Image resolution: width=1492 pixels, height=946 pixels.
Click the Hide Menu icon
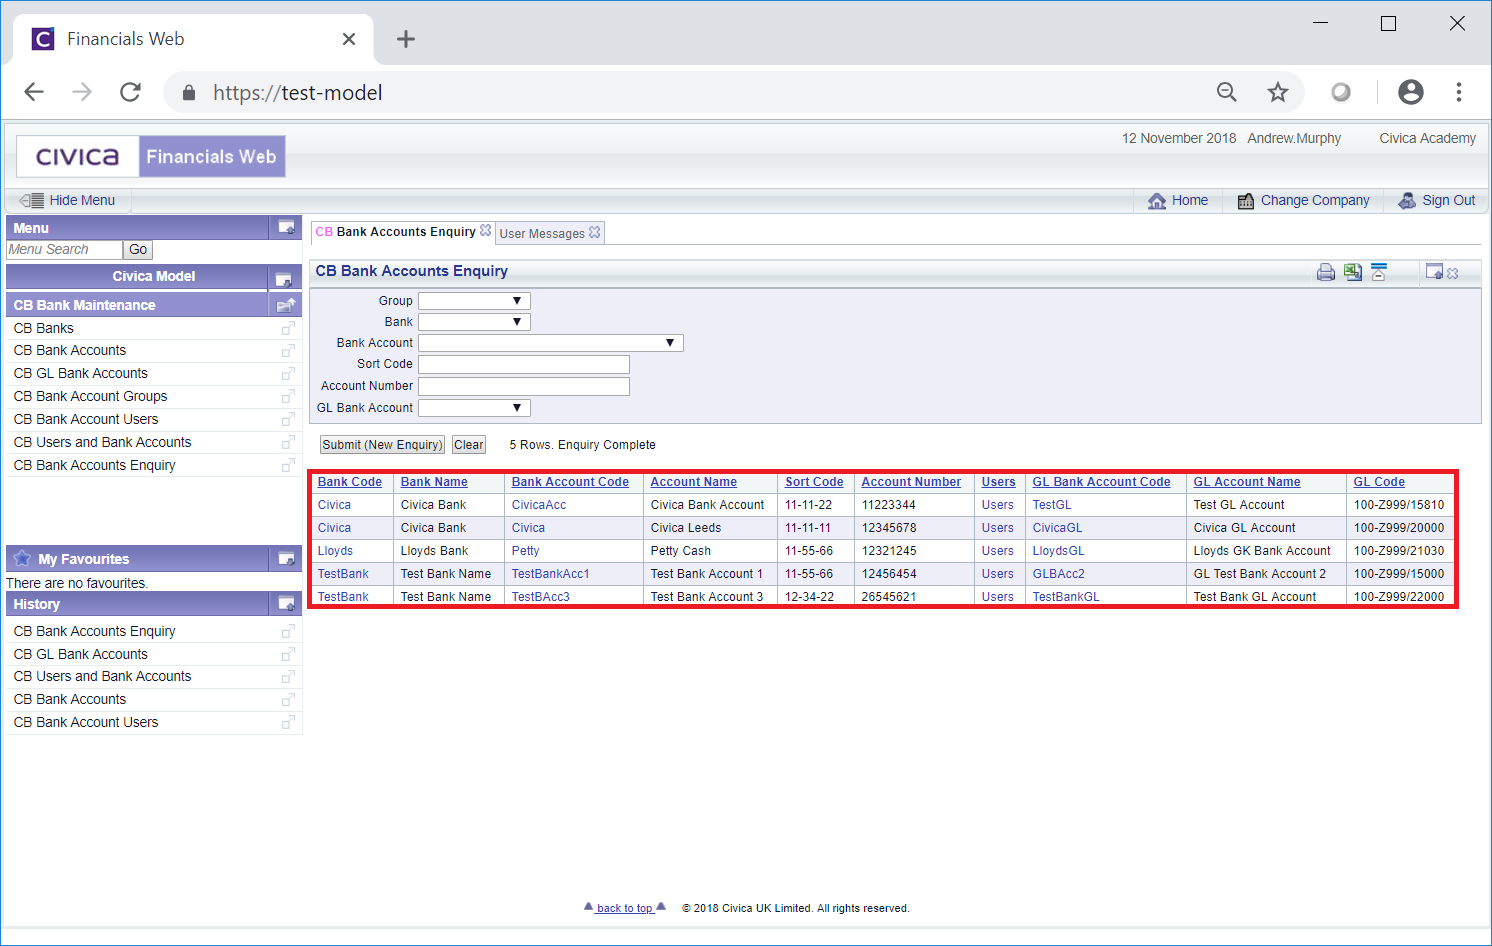(x=32, y=200)
